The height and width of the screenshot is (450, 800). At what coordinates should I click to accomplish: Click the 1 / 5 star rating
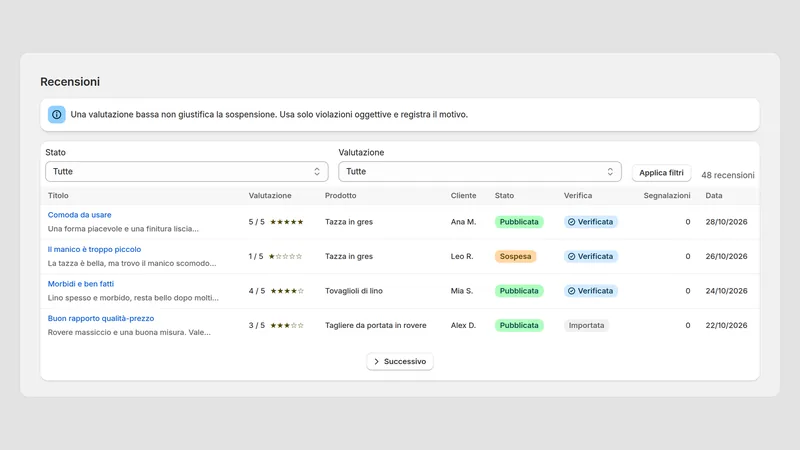(x=276, y=256)
